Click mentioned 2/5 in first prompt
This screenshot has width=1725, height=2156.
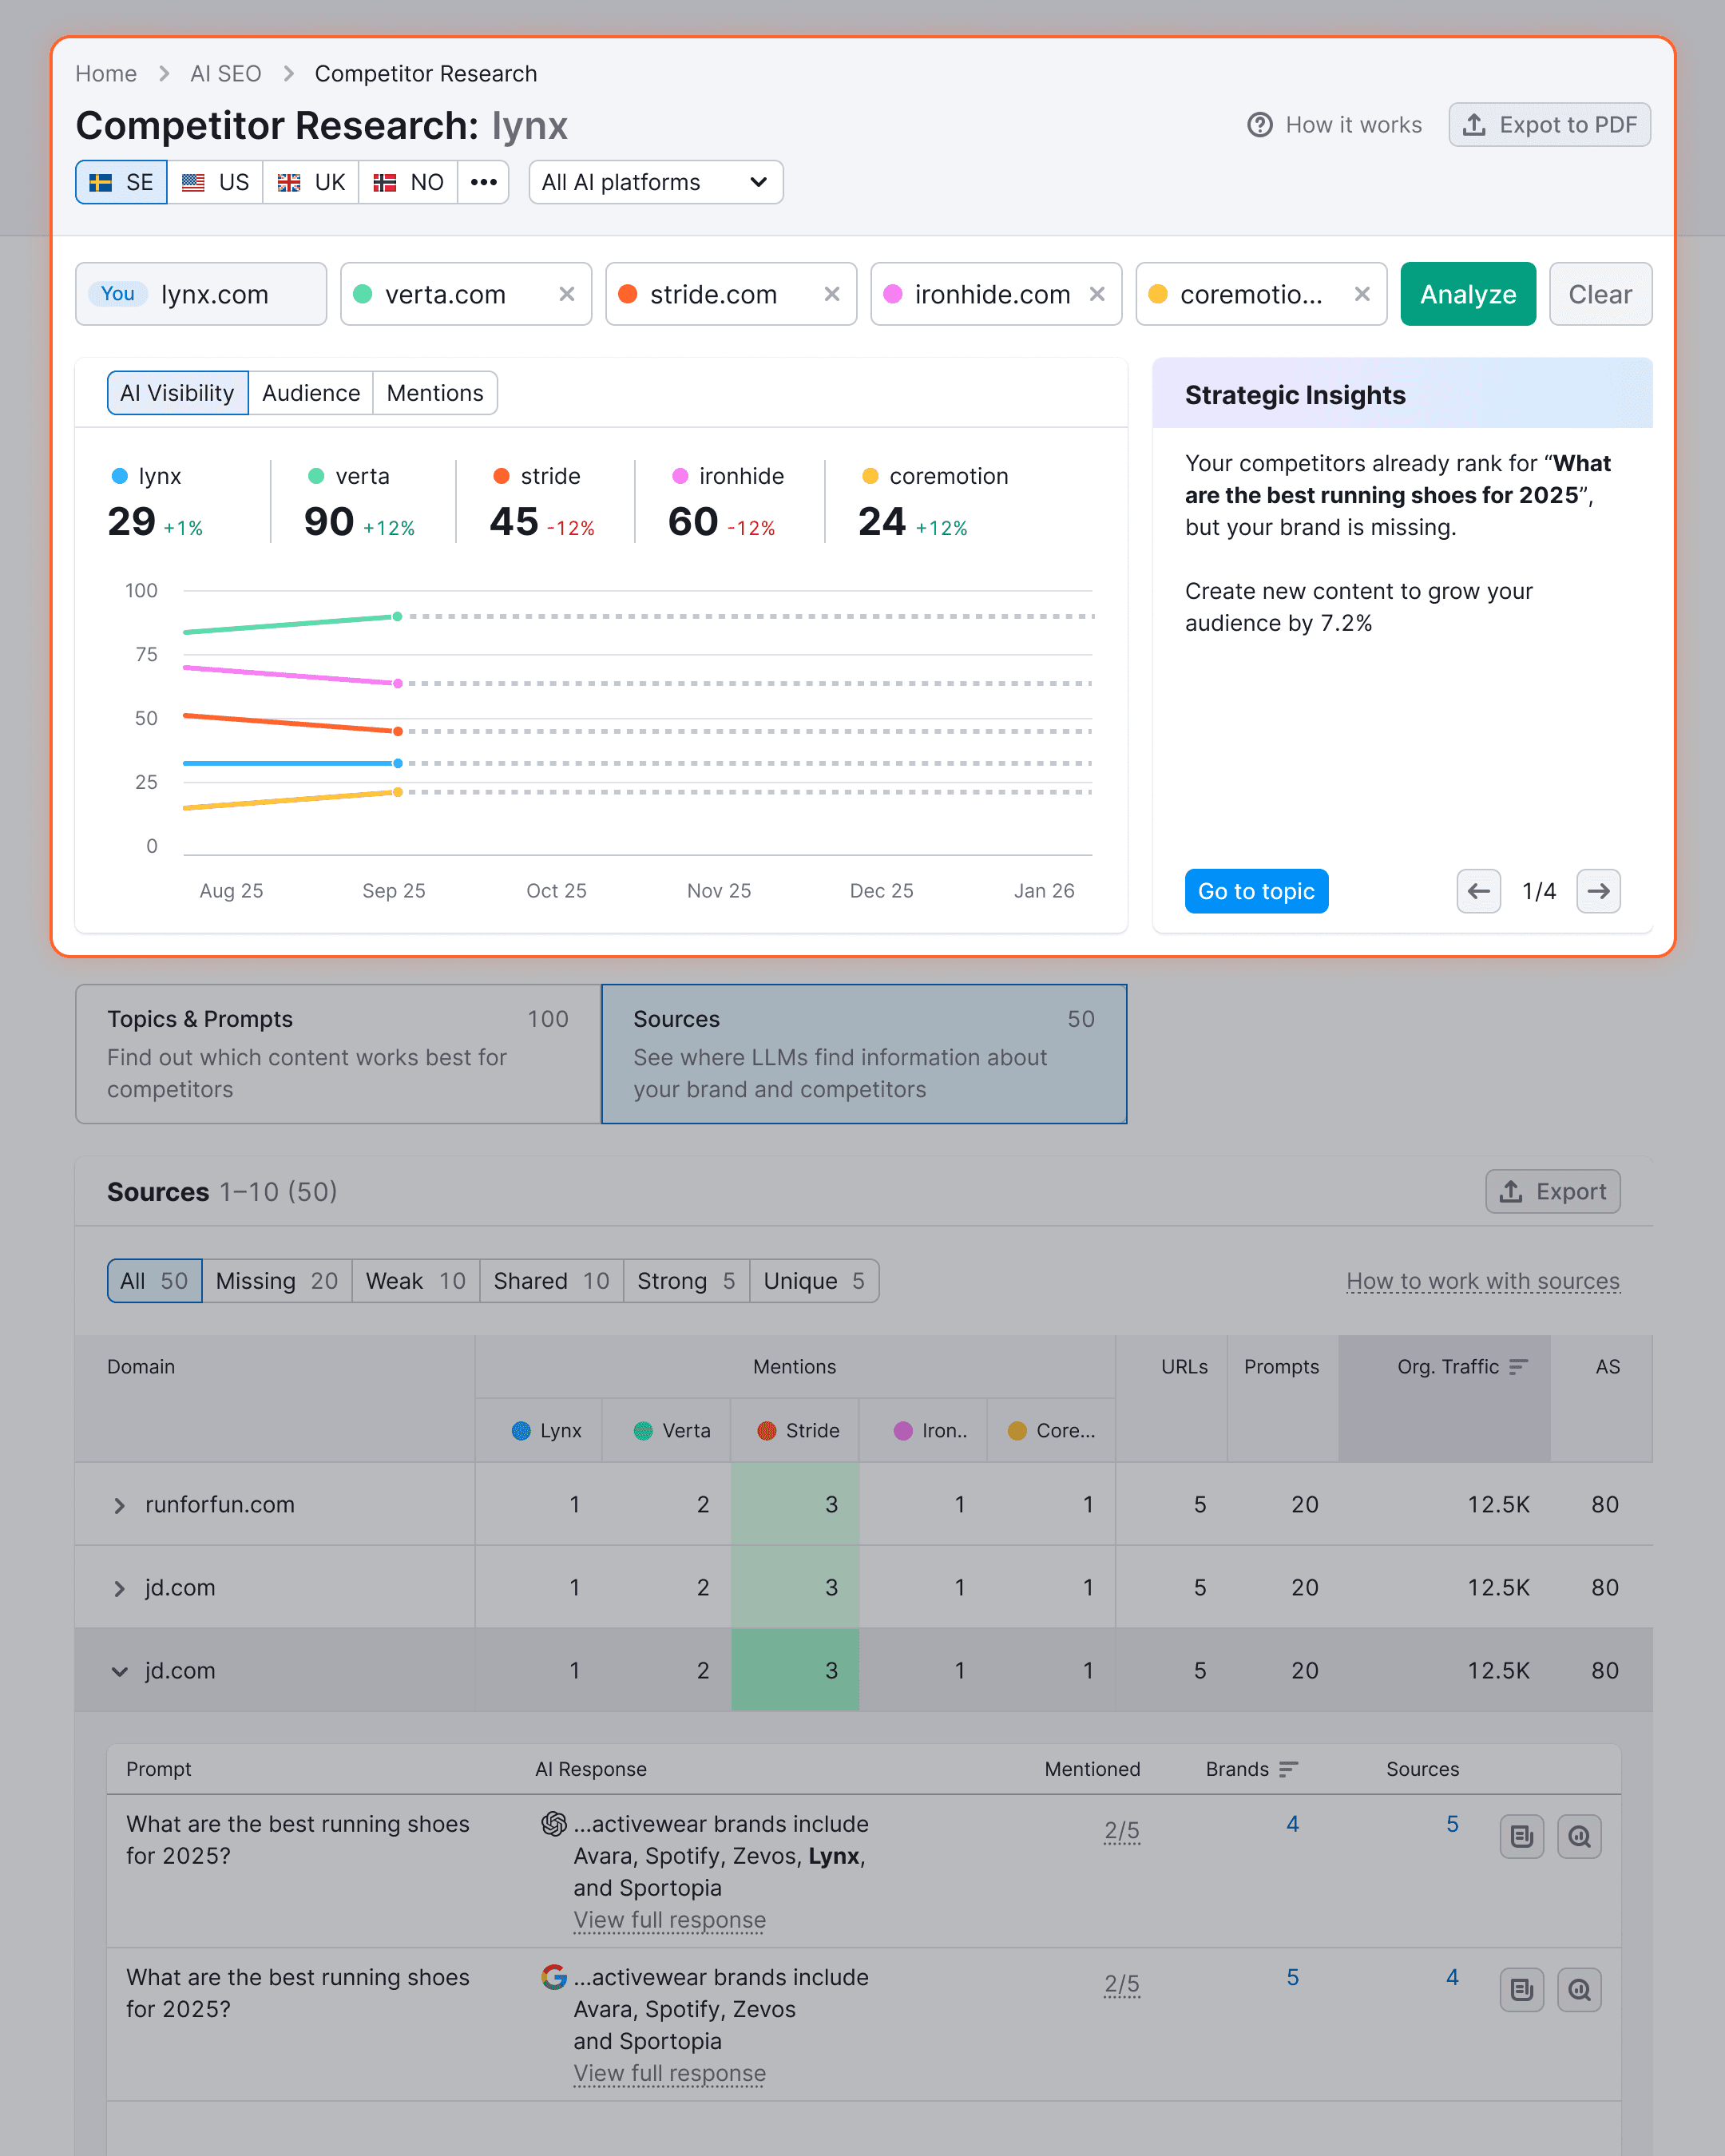(1122, 1831)
